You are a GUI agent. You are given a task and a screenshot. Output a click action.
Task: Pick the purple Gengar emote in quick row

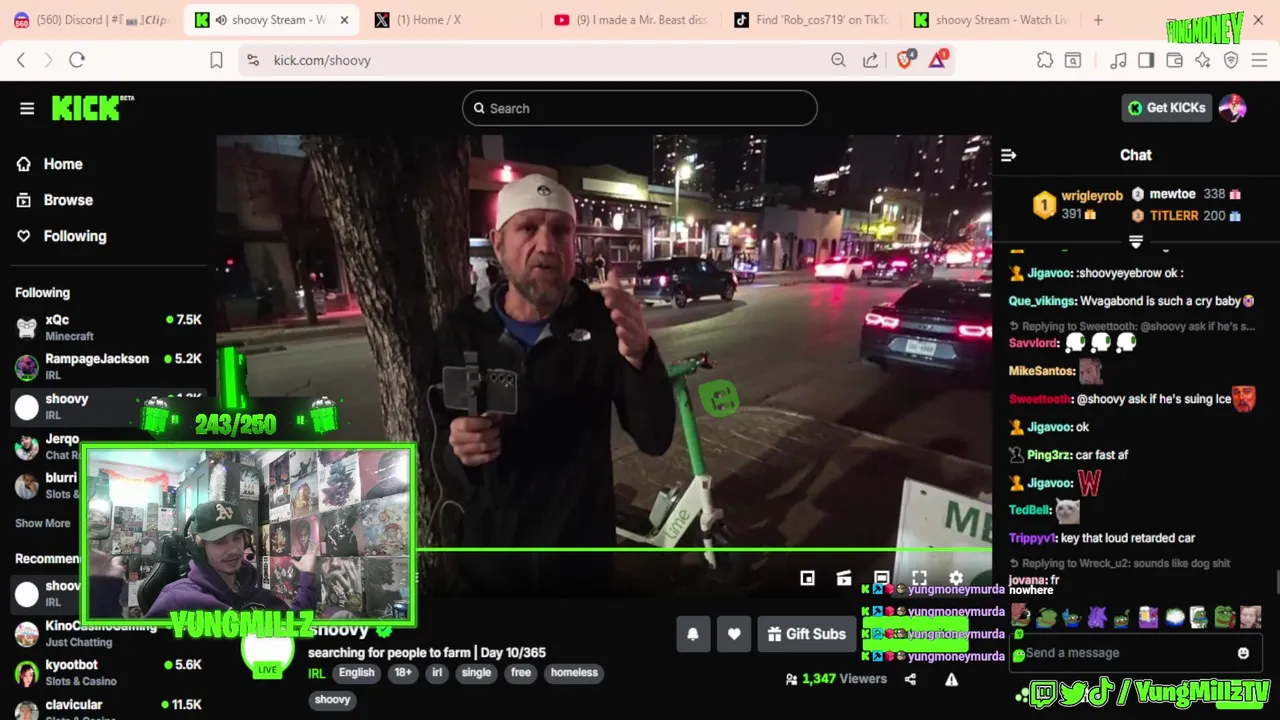point(1096,617)
